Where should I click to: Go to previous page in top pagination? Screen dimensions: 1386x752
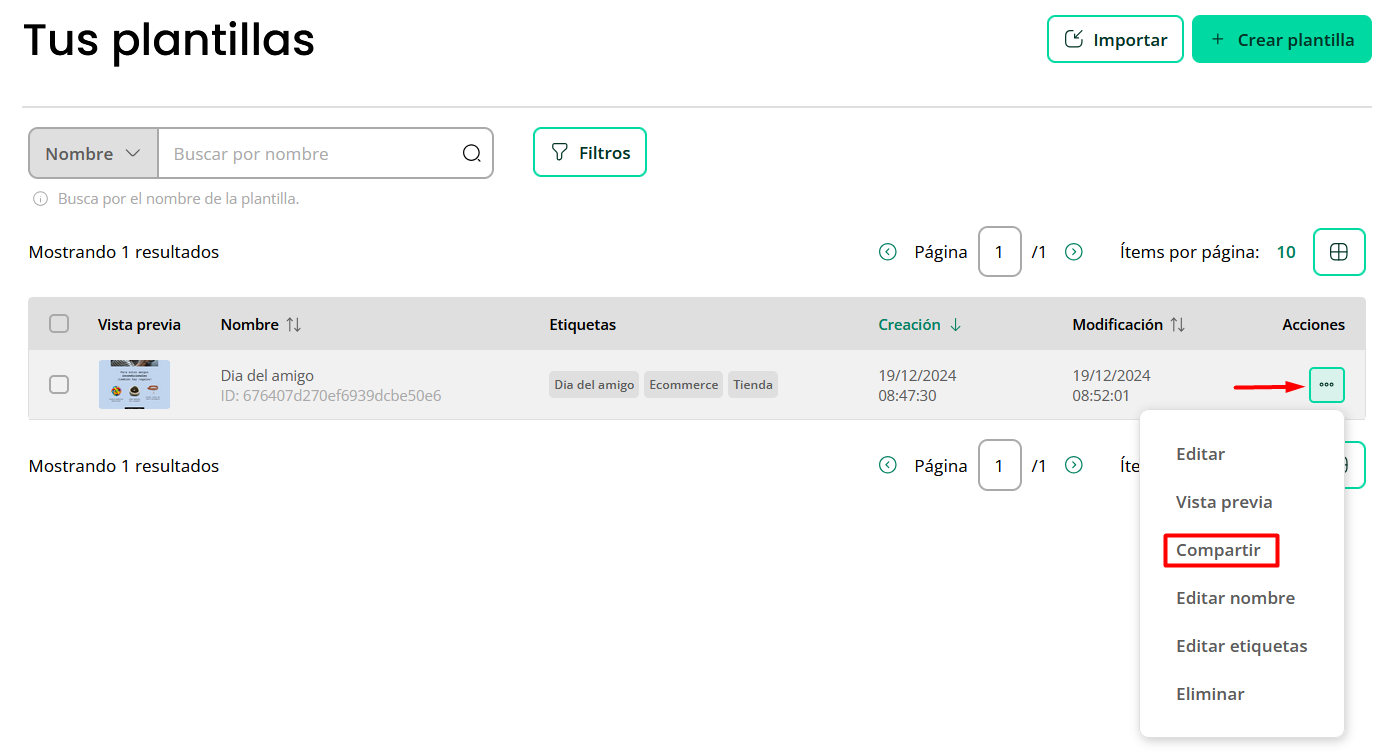[887, 252]
